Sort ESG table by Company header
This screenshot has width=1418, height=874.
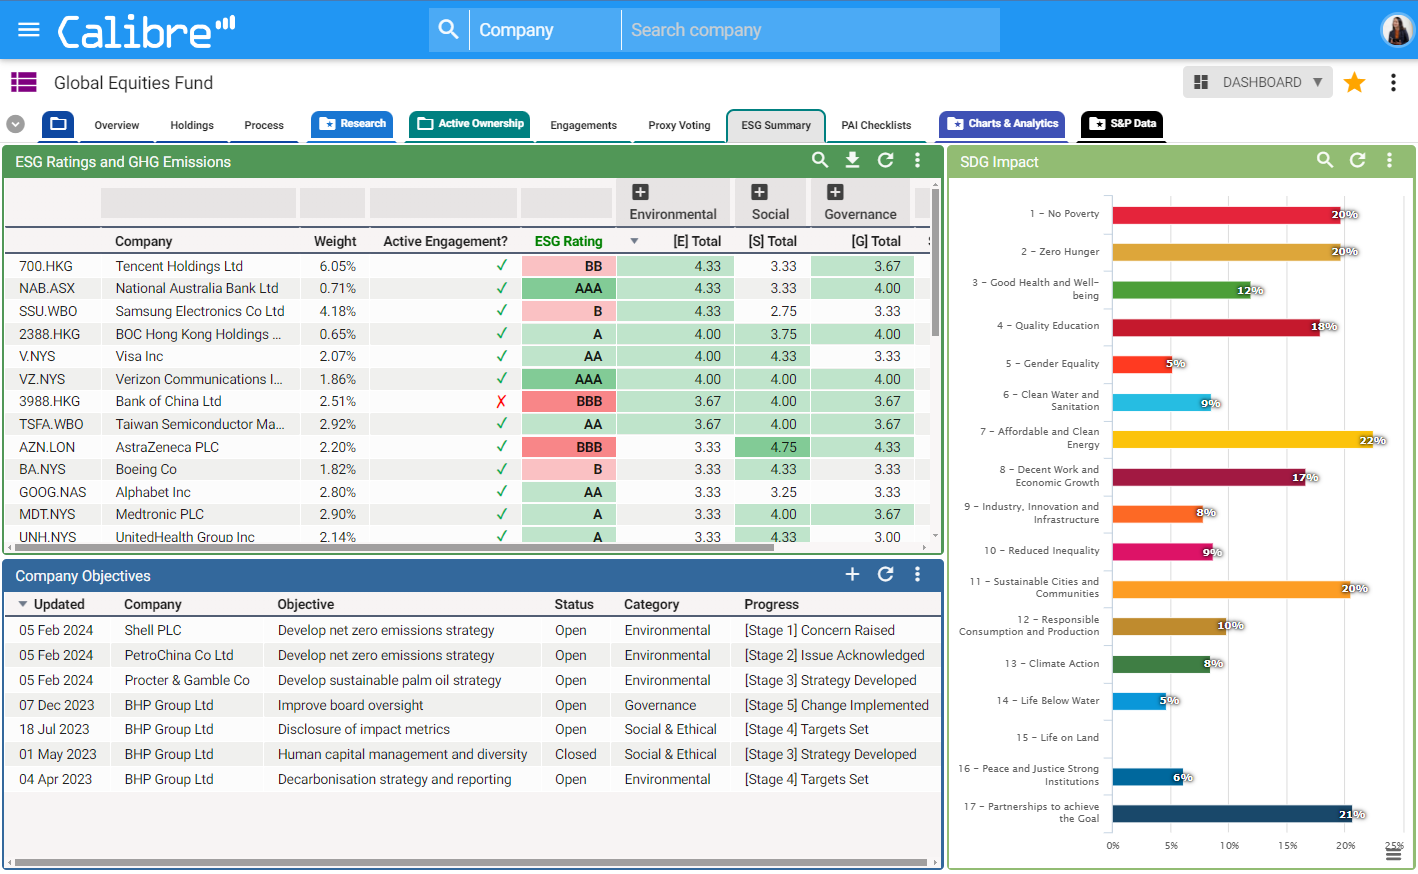point(144,241)
